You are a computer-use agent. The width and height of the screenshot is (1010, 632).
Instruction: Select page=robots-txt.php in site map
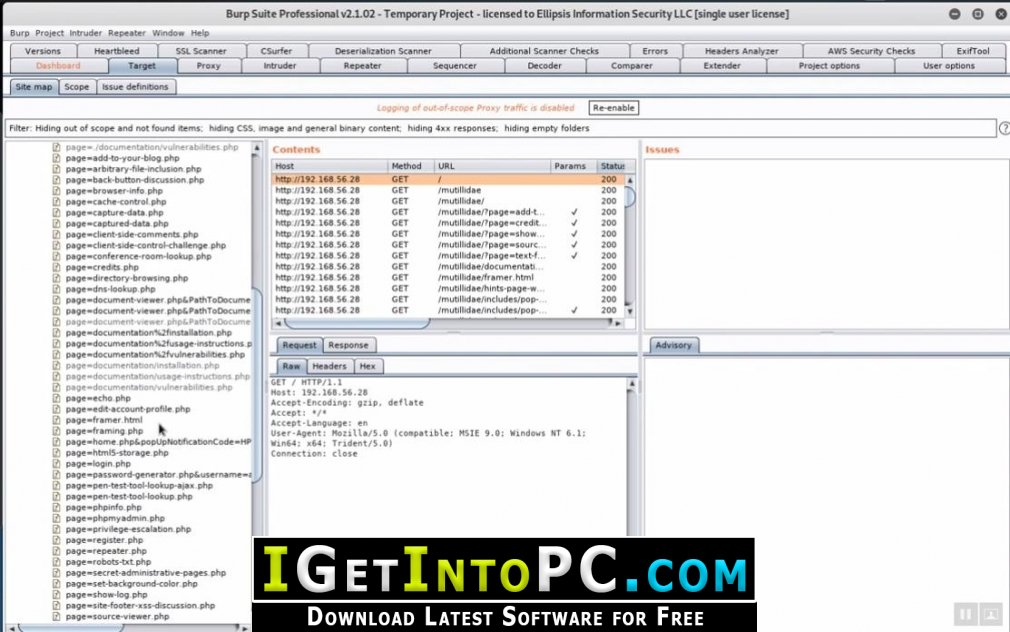(x=108, y=562)
